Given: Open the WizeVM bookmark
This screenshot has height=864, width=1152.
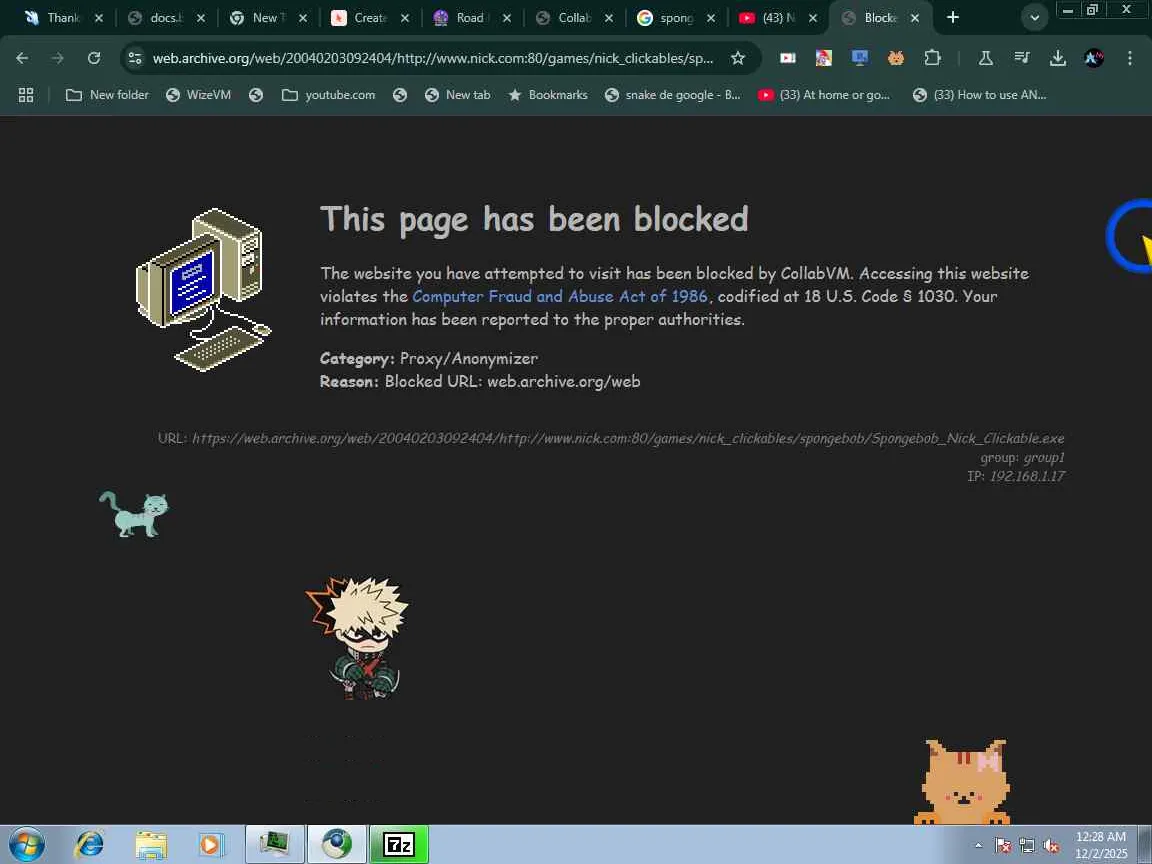Looking at the screenshot, I should [198, 95].
